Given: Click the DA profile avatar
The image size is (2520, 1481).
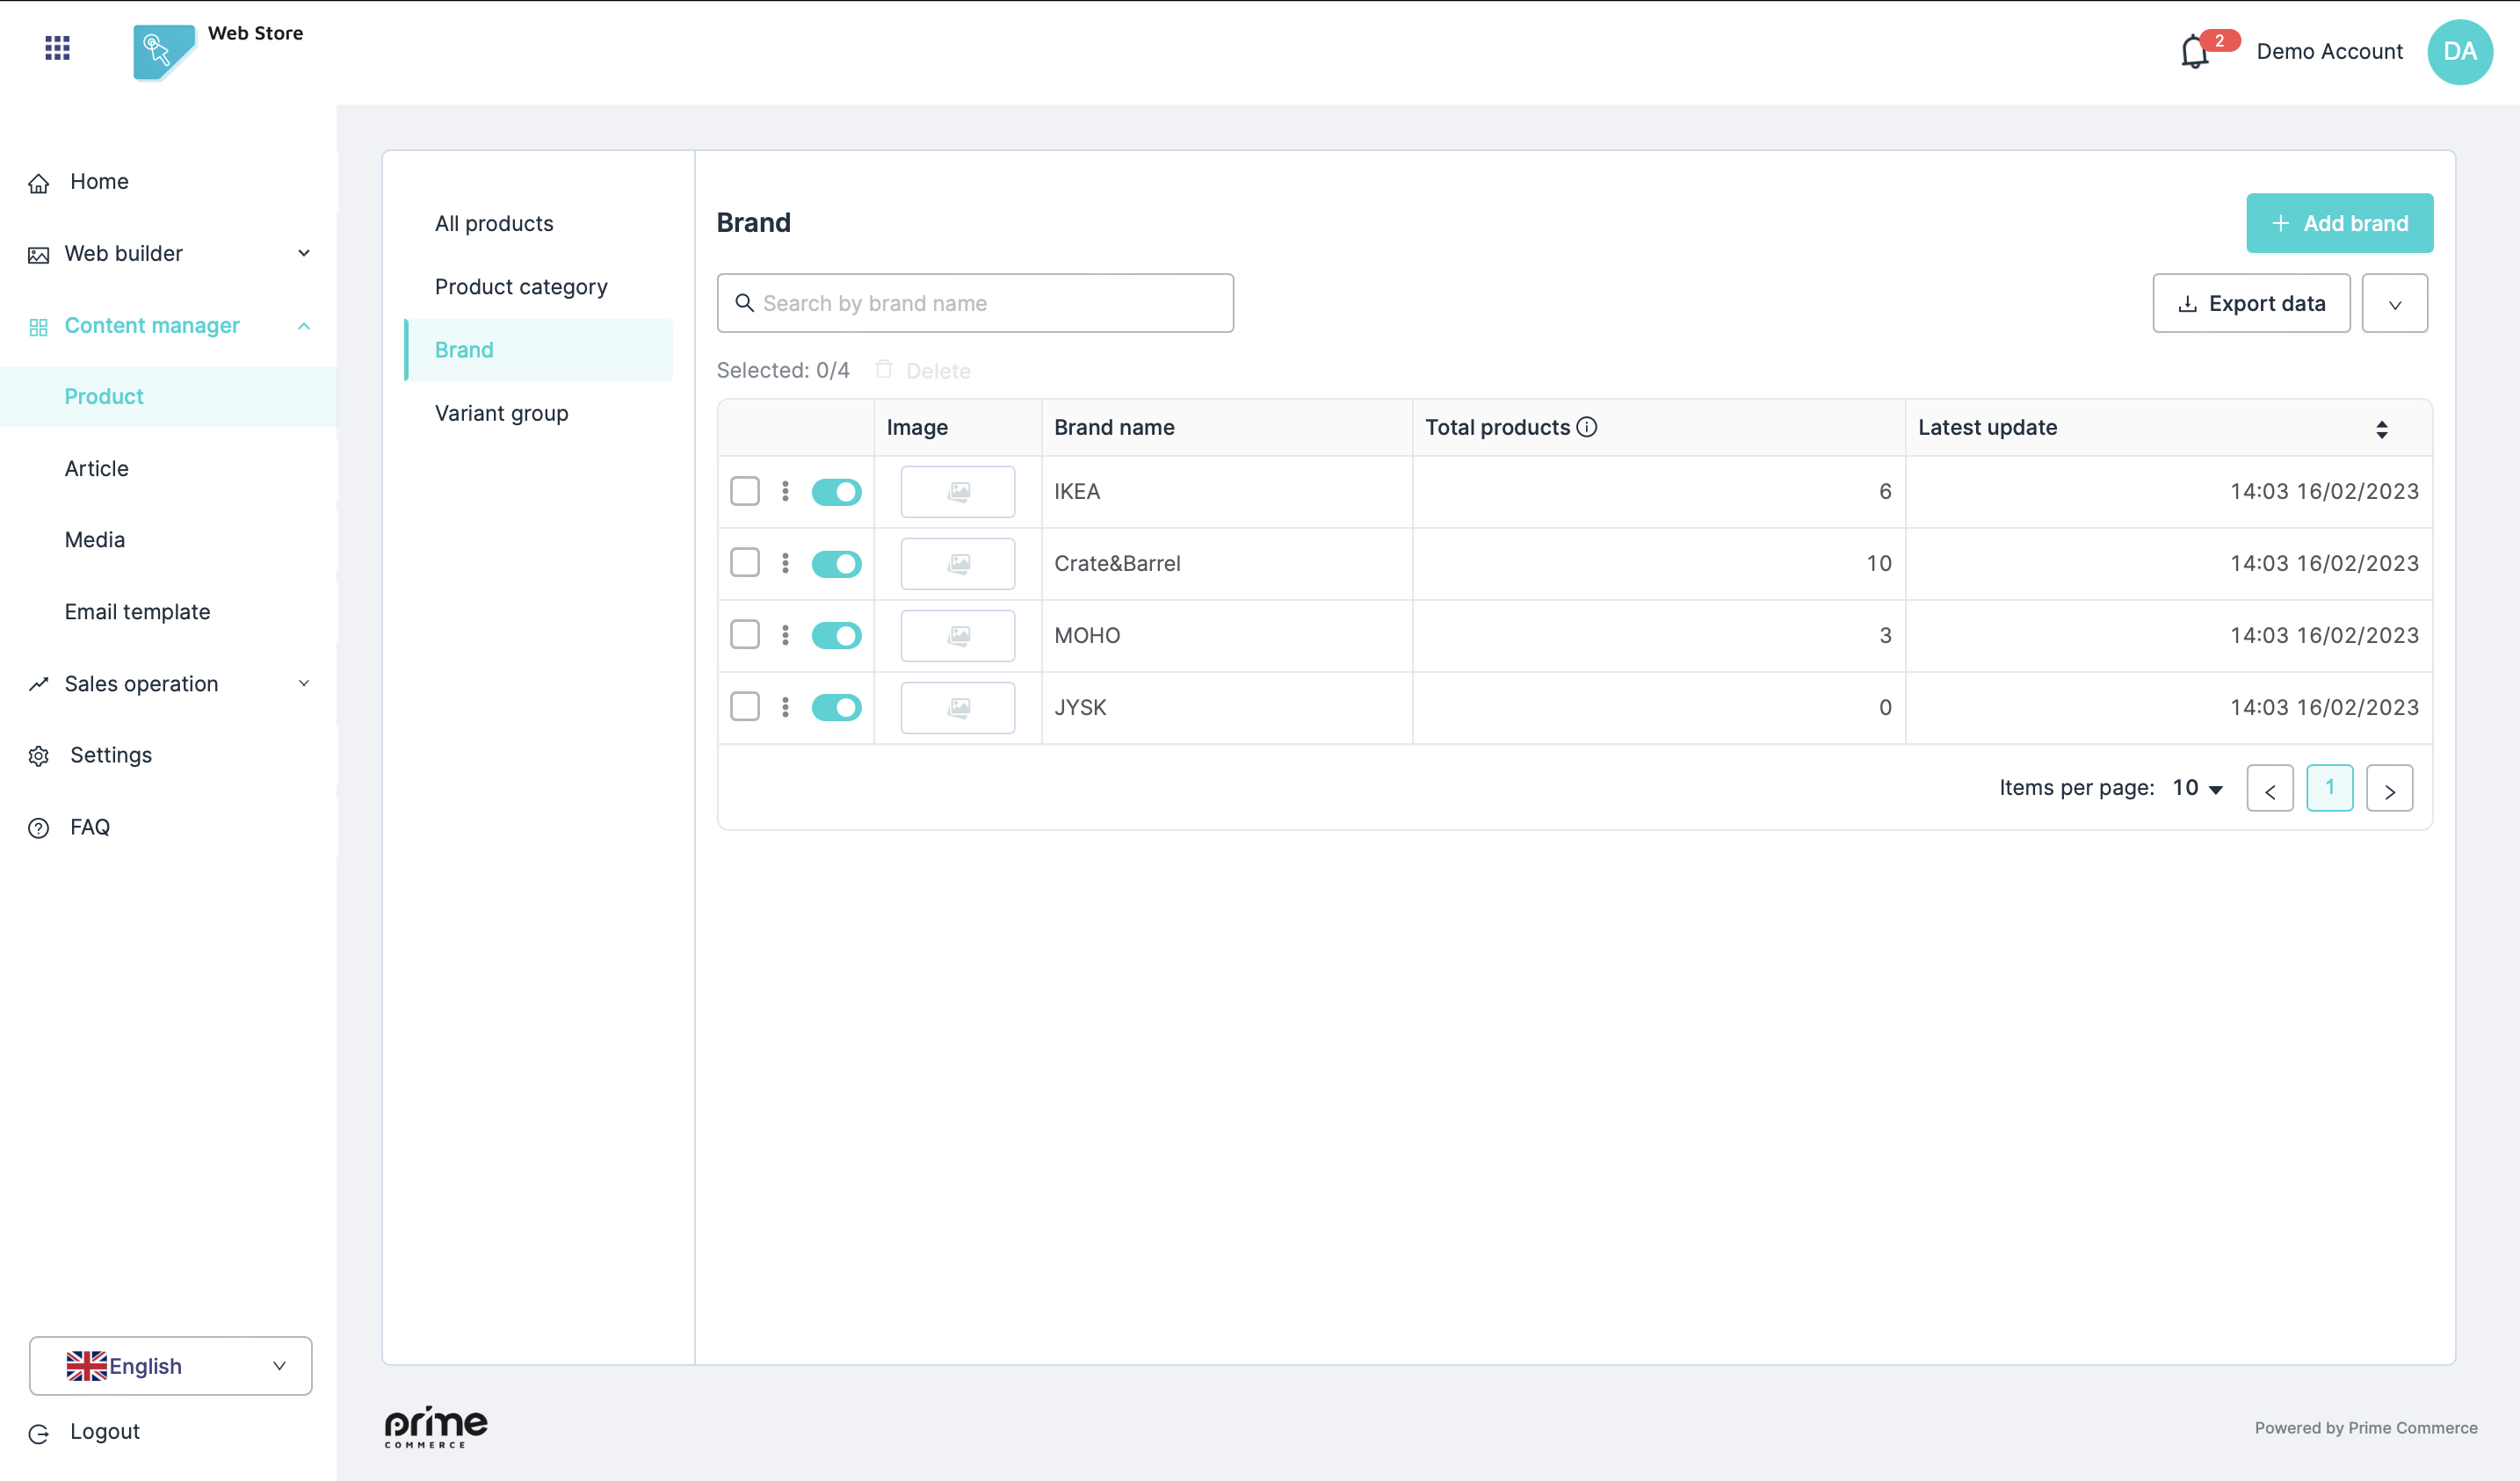Looking at the screenshot, I should pos(2459,52).
